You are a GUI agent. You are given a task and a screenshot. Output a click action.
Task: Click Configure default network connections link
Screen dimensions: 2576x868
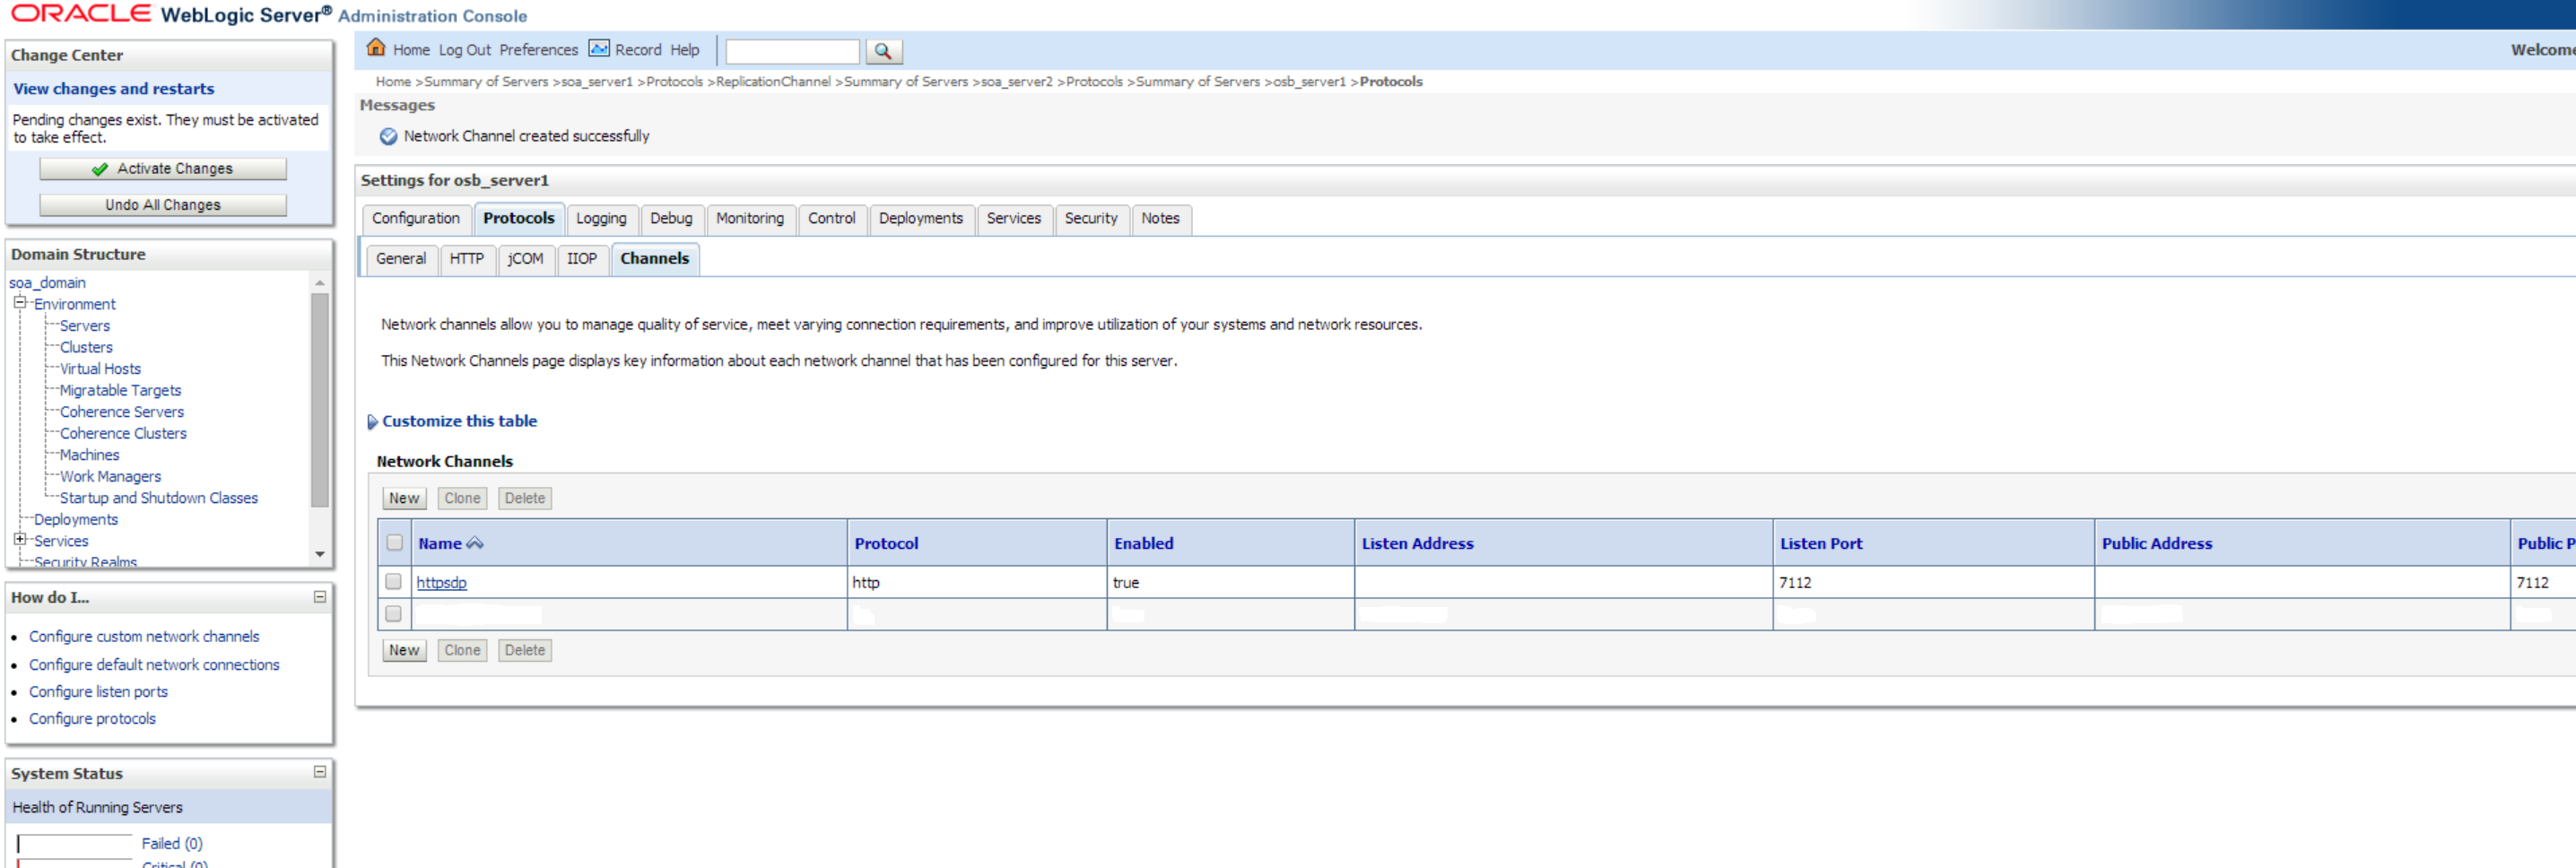coord(154,664)
